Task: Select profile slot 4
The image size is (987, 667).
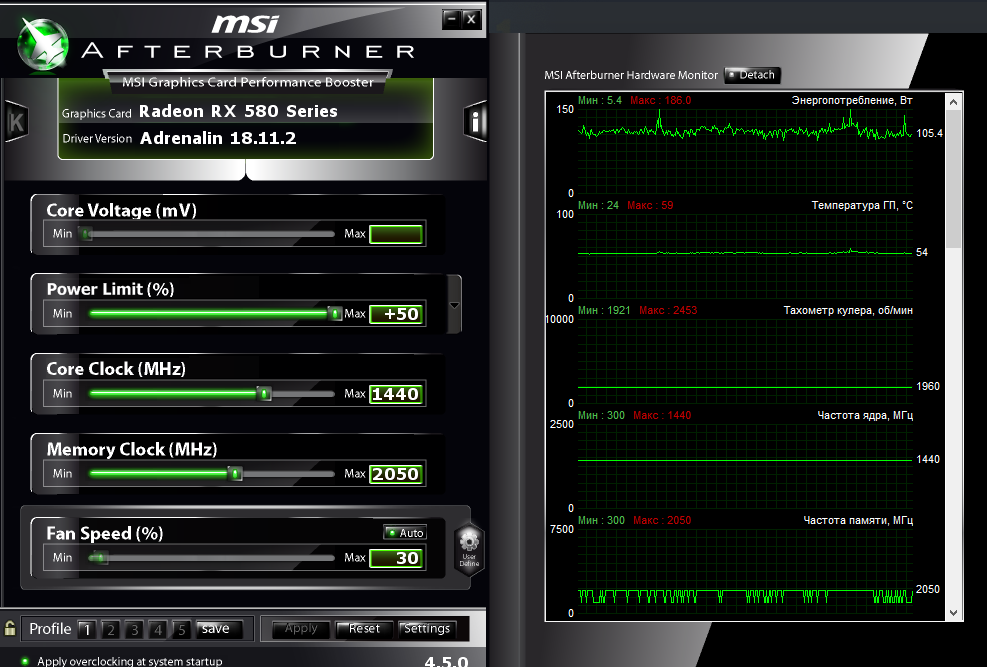Action: click(x=157, y=629)
